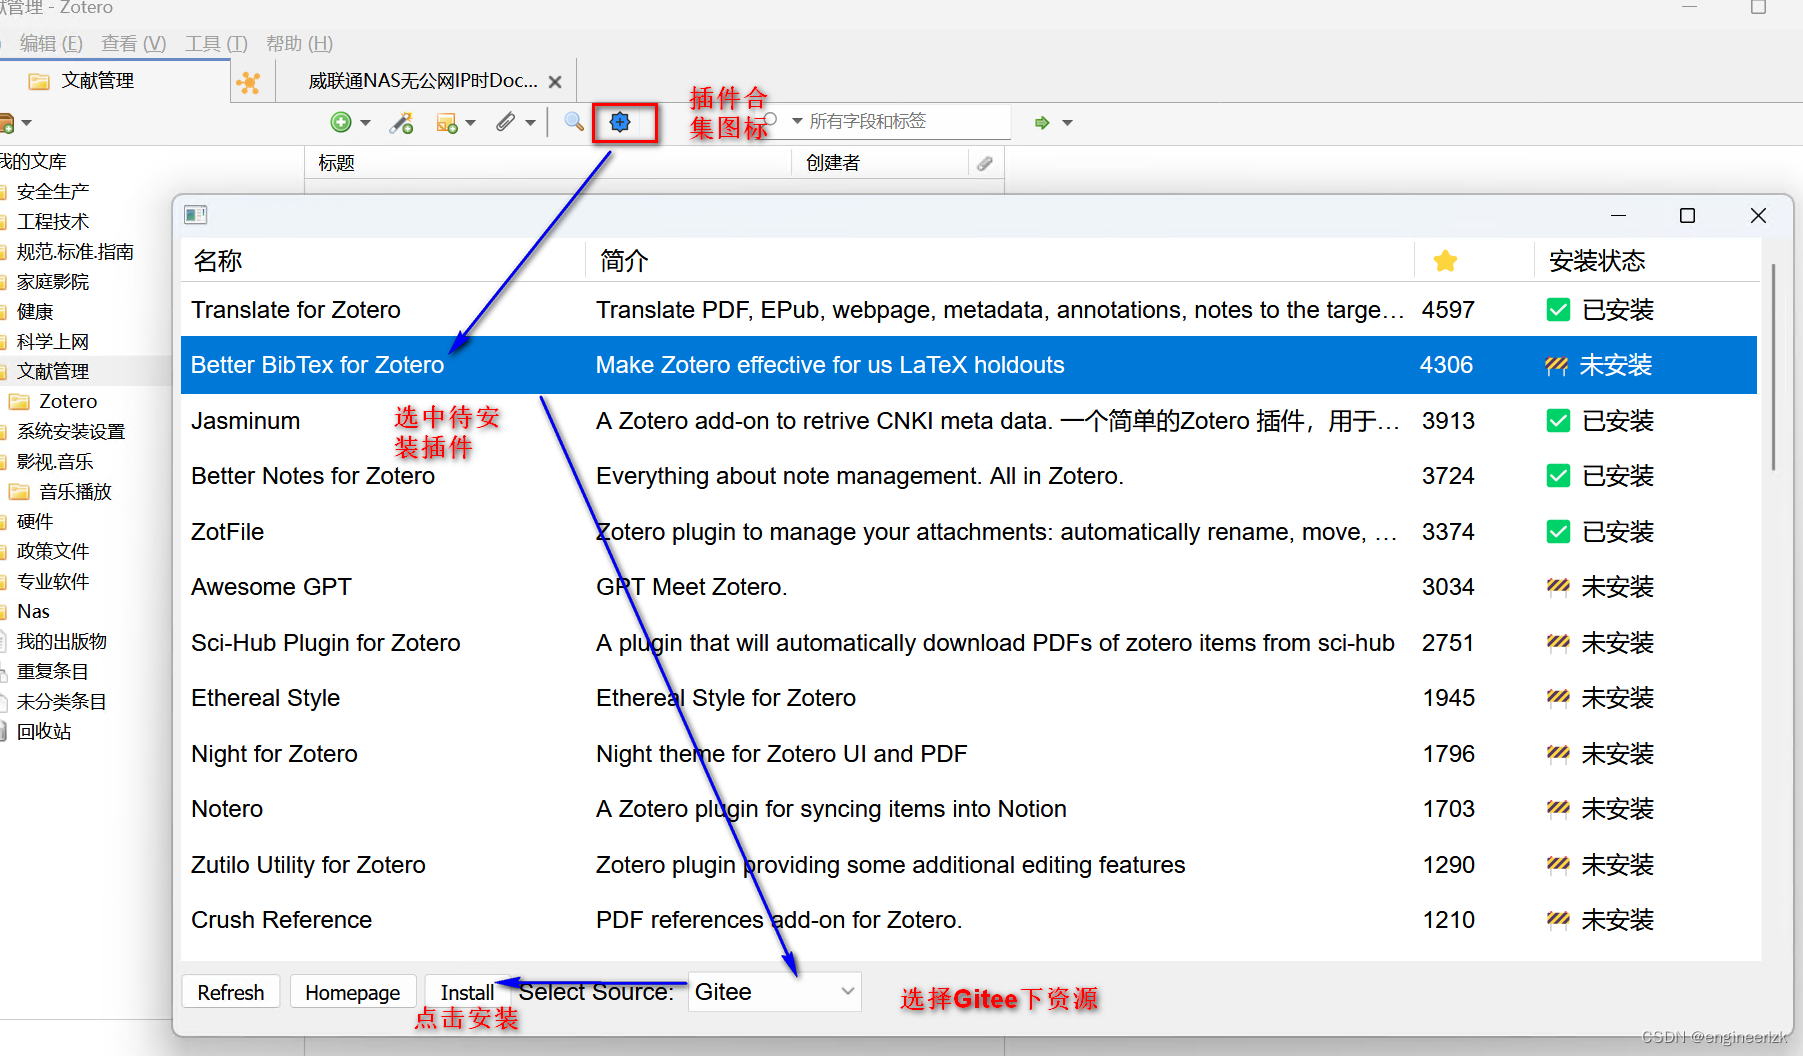
Task: Select the Jasminum plugin row
Action: (x=969, y=421)
